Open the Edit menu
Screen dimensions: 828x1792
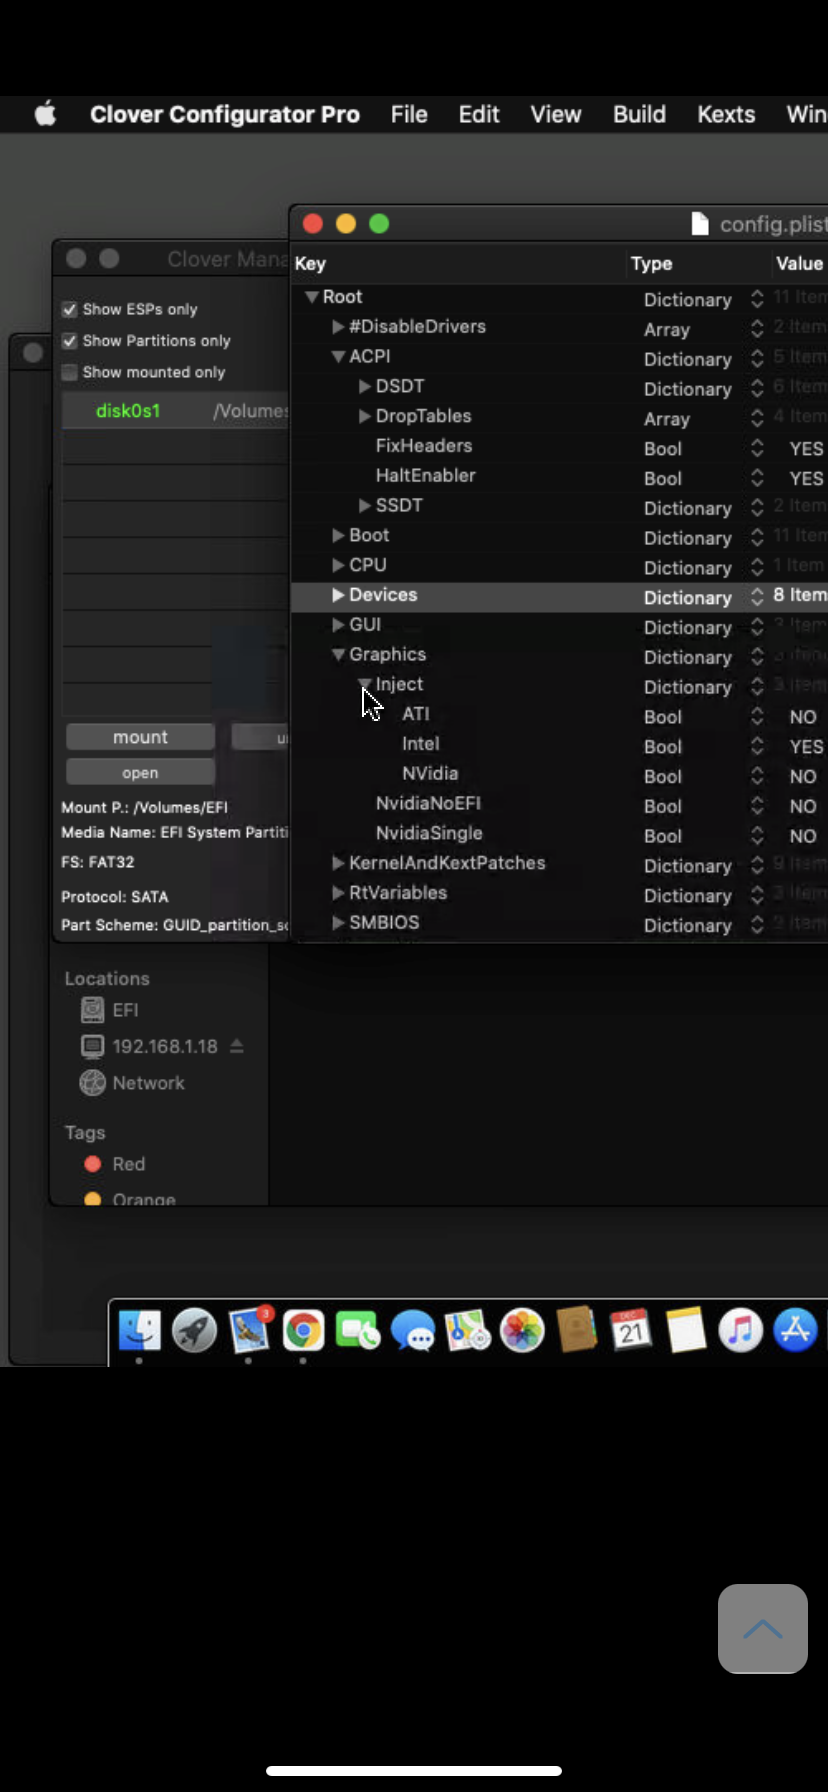click(479, 114)
